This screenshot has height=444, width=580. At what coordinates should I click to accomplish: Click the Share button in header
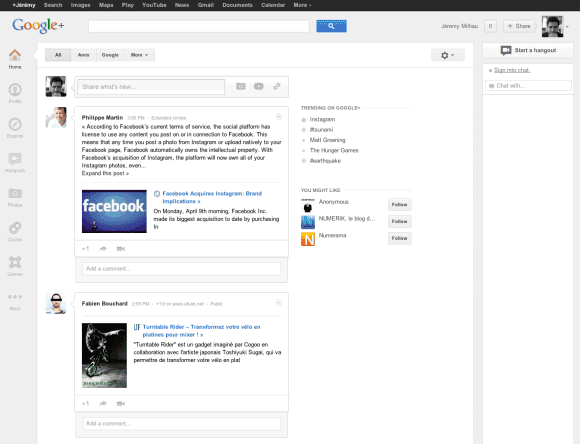click(519, 26)
